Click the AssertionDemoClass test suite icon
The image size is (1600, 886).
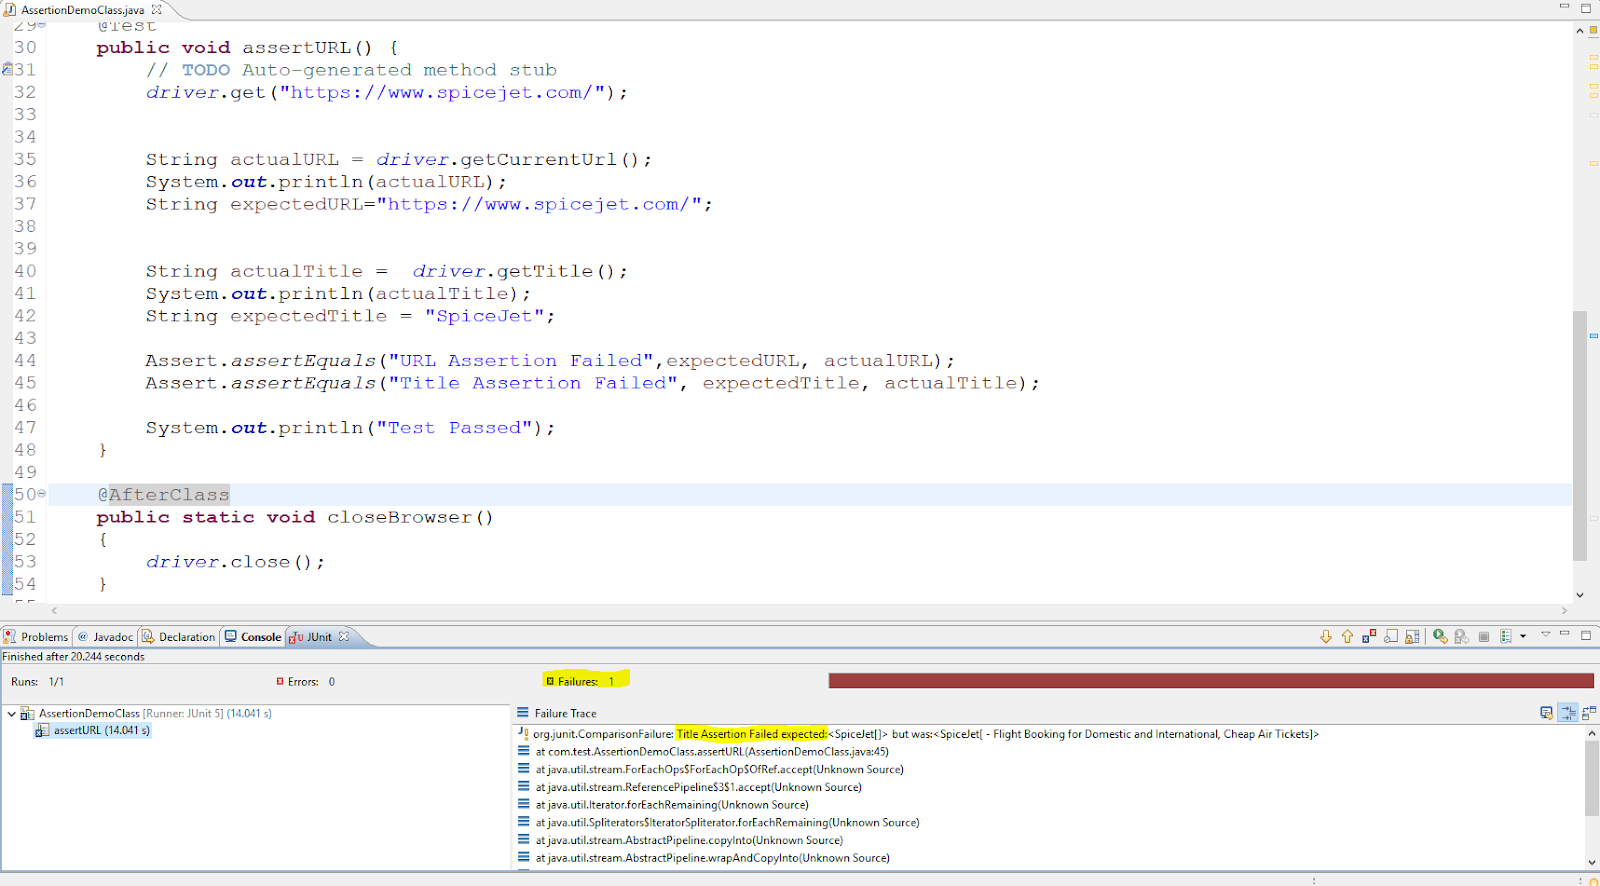[28, 714]
